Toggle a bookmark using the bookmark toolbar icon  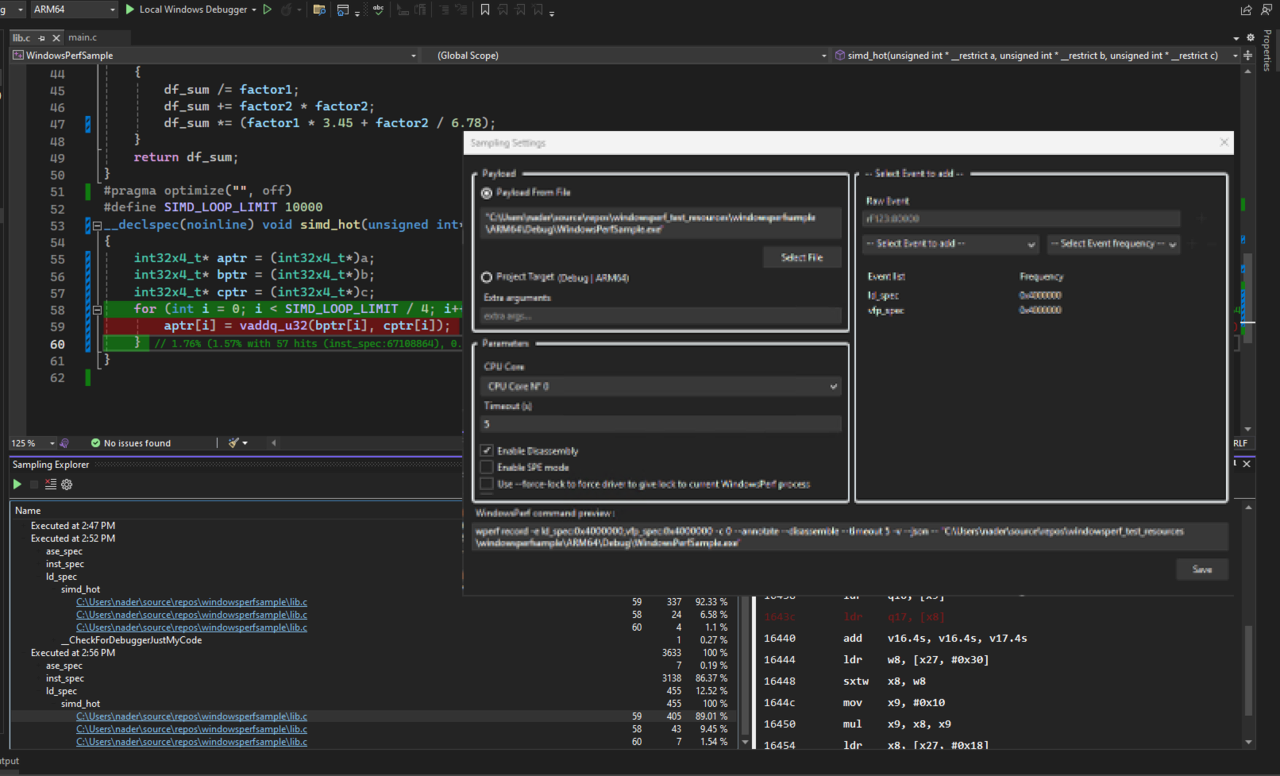tap(484, 10)
